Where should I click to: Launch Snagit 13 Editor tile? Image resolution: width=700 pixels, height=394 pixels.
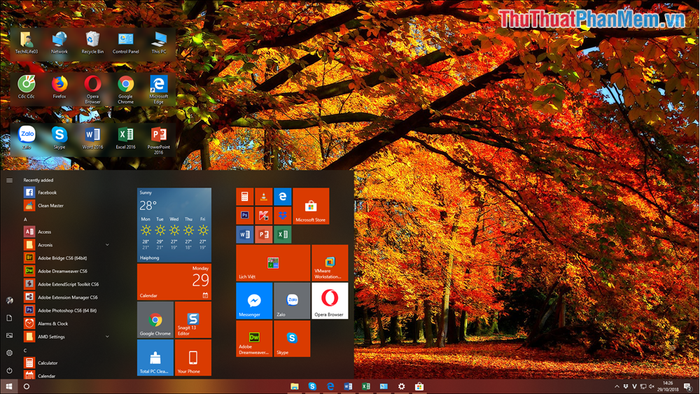193,320
